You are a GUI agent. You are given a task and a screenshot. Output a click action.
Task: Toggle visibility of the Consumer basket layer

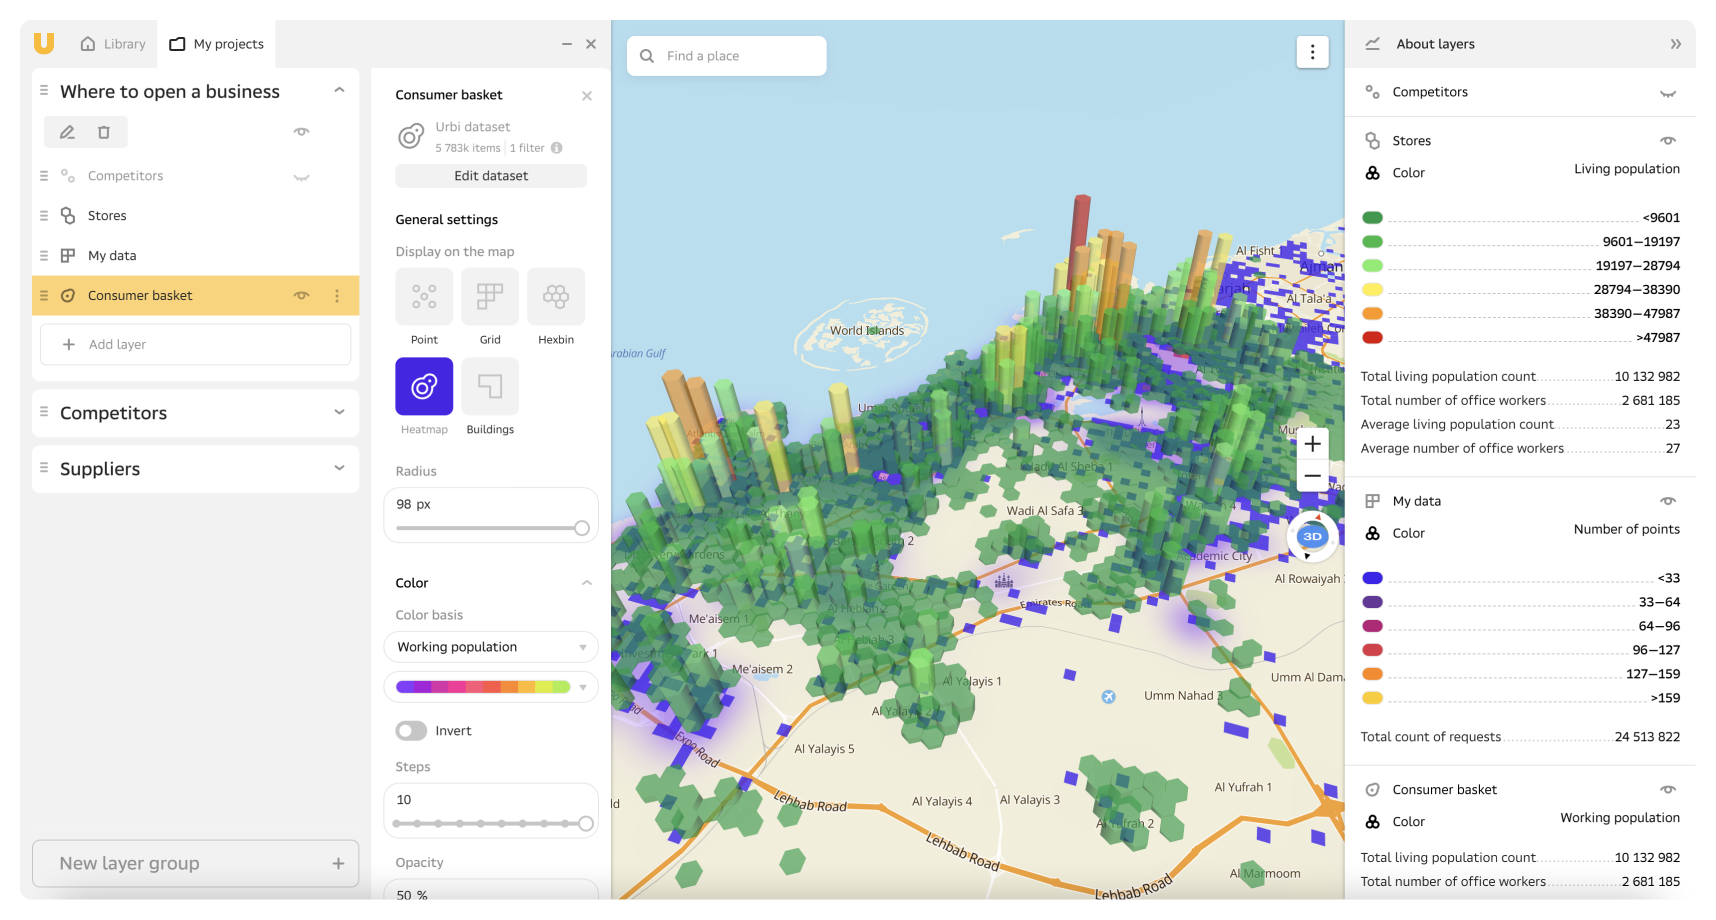click(301, 295)
